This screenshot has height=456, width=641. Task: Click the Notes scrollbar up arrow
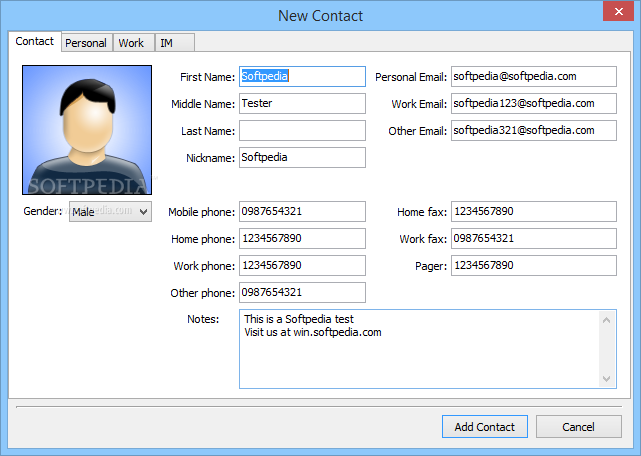[x=607, y=320]
